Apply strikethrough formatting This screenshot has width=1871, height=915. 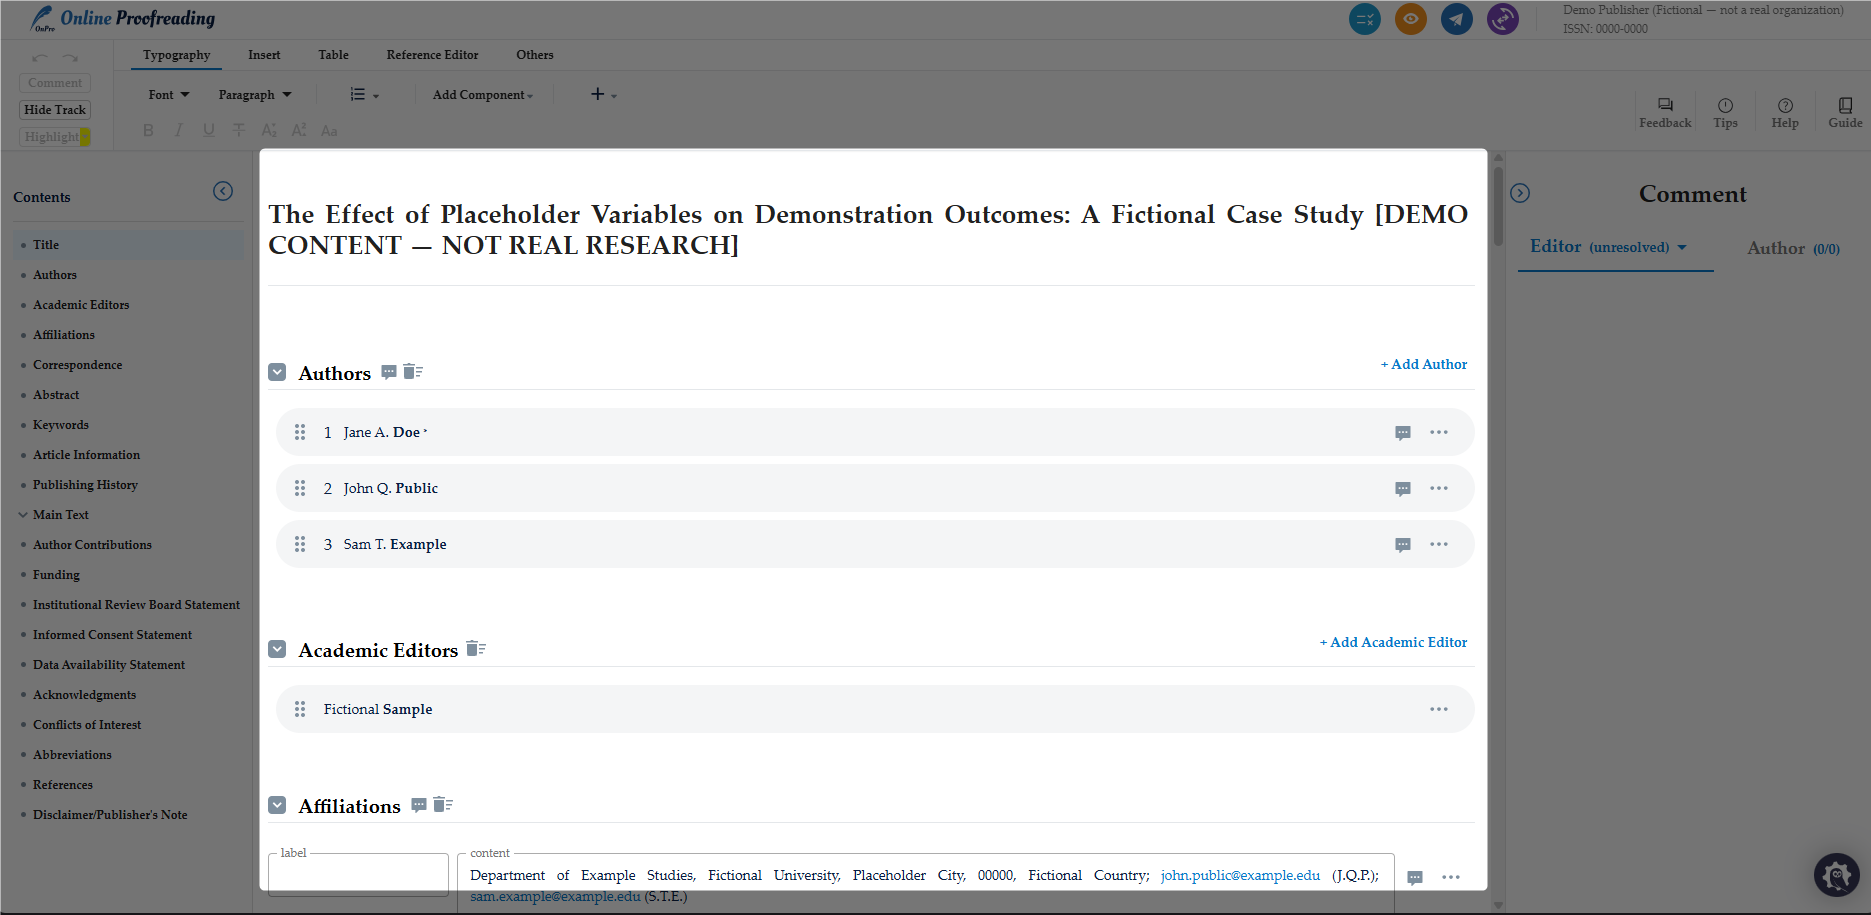(238, 130)
